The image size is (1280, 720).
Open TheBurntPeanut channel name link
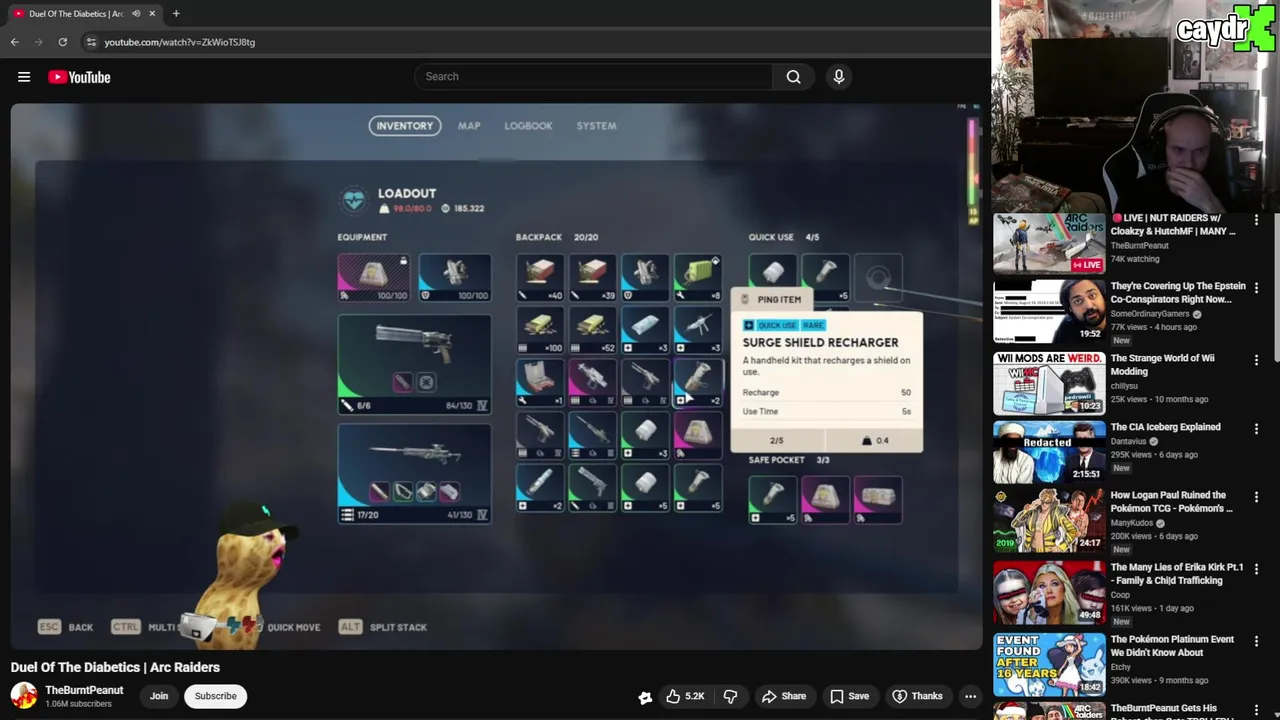coord(84,690)
